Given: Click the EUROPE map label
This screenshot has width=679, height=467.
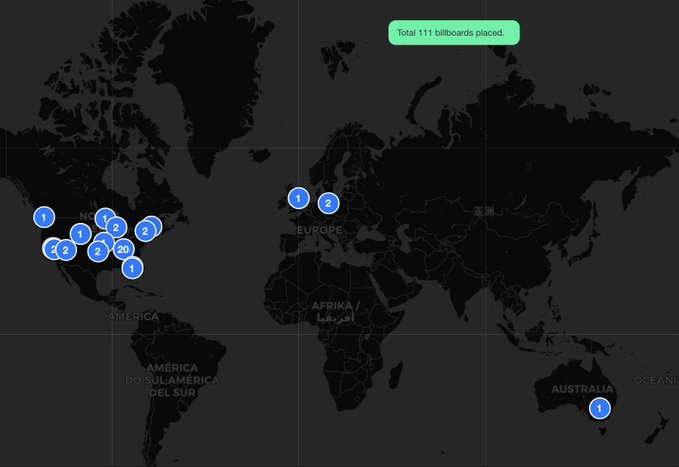Looking at the screenshot, I should (320, 230).
